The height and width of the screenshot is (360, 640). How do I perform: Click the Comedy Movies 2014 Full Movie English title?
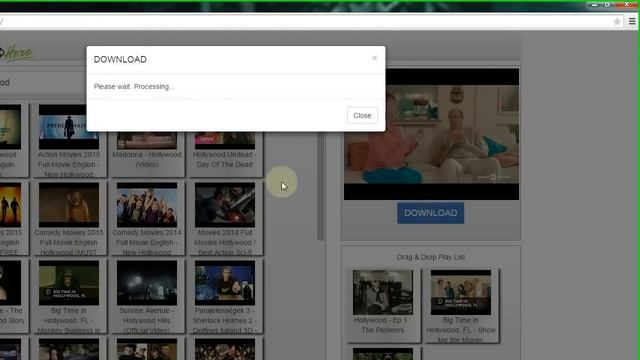point(147,242)
